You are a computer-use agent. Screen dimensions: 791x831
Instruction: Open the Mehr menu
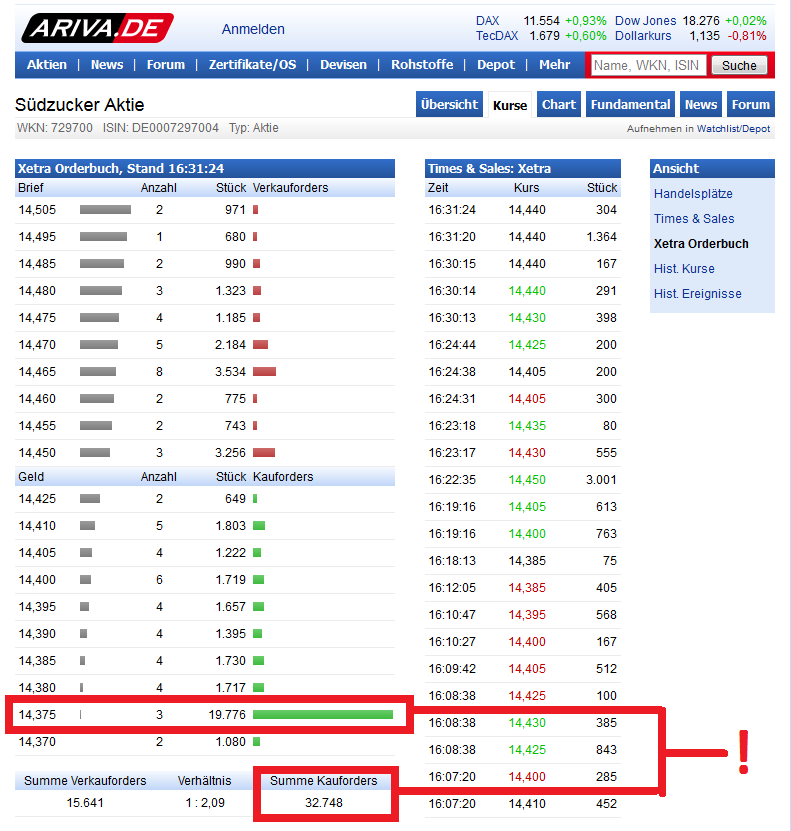pyautogui.click(x=555, y=65)
